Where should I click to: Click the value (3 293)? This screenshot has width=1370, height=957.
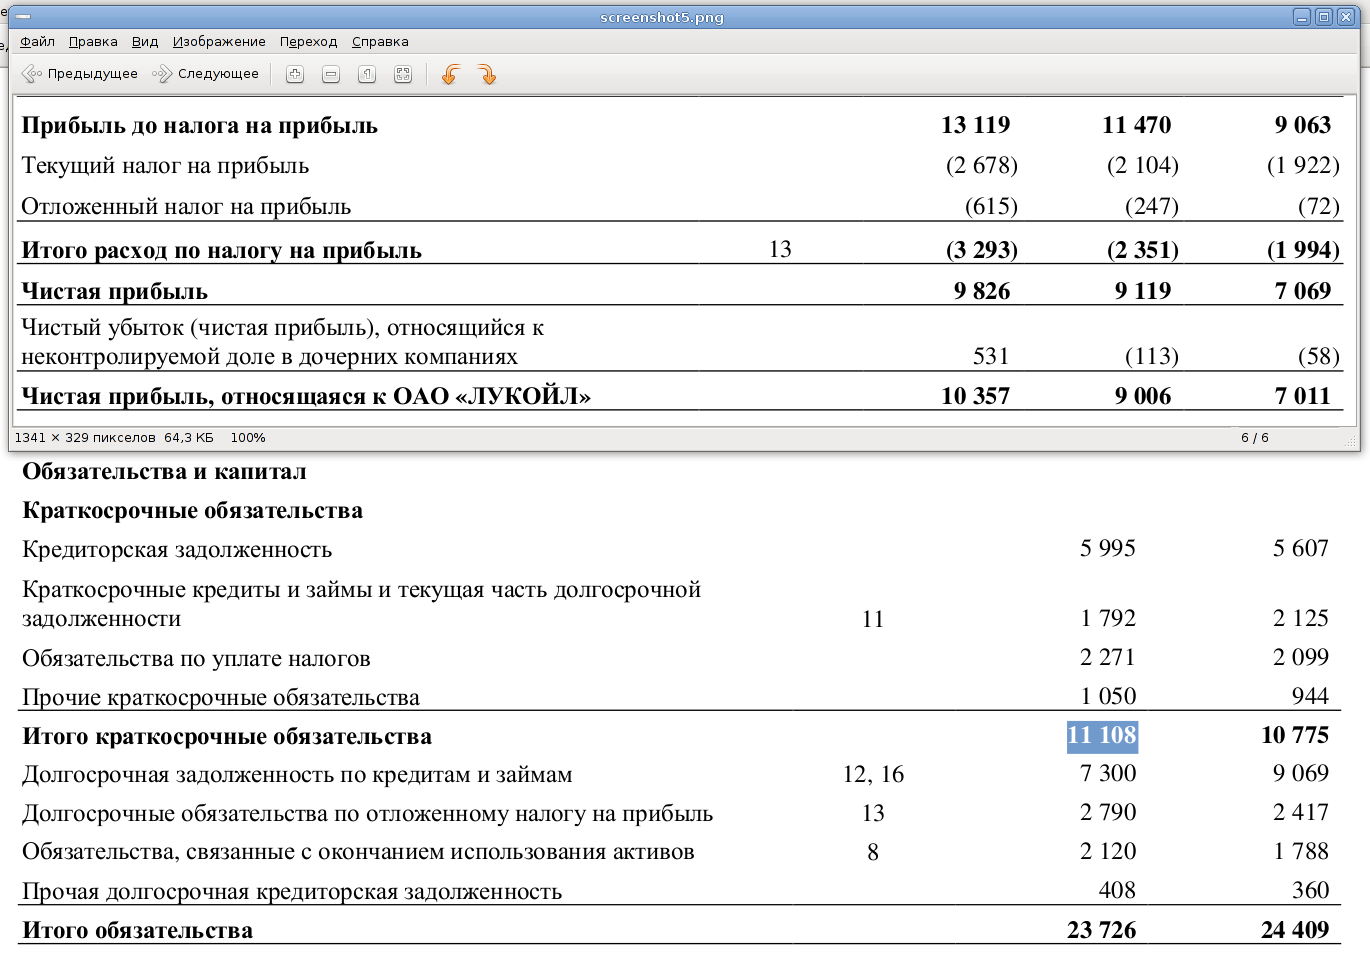[982, 250]
